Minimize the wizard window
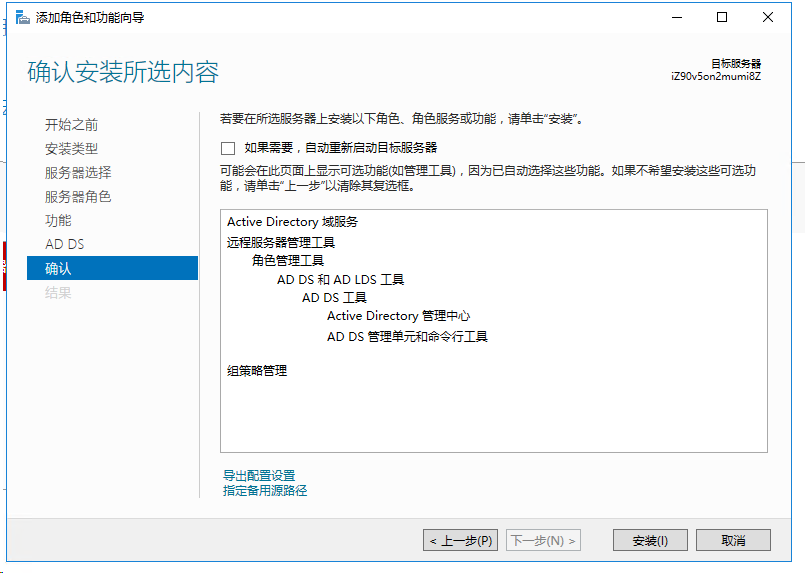Viewport: 805px width, 573px height. [677, 17]
